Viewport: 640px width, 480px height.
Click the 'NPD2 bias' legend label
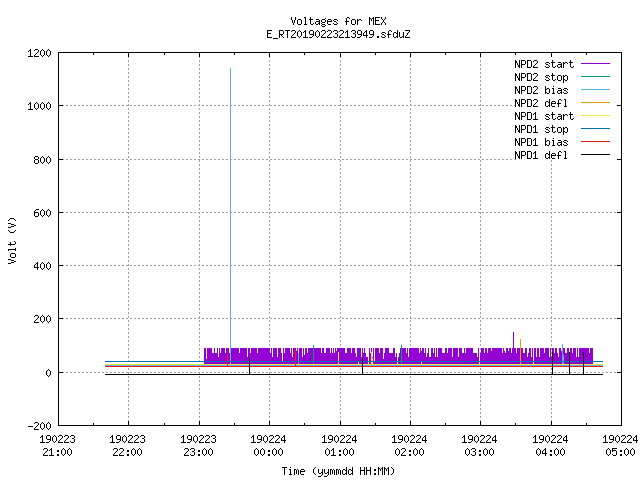tap(541, 90)
